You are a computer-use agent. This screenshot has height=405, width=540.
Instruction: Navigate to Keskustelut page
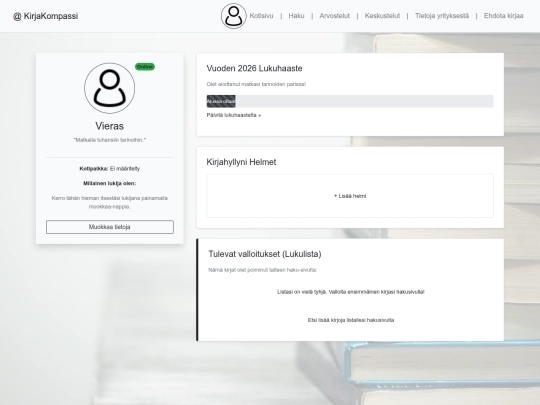click(382, 16)
